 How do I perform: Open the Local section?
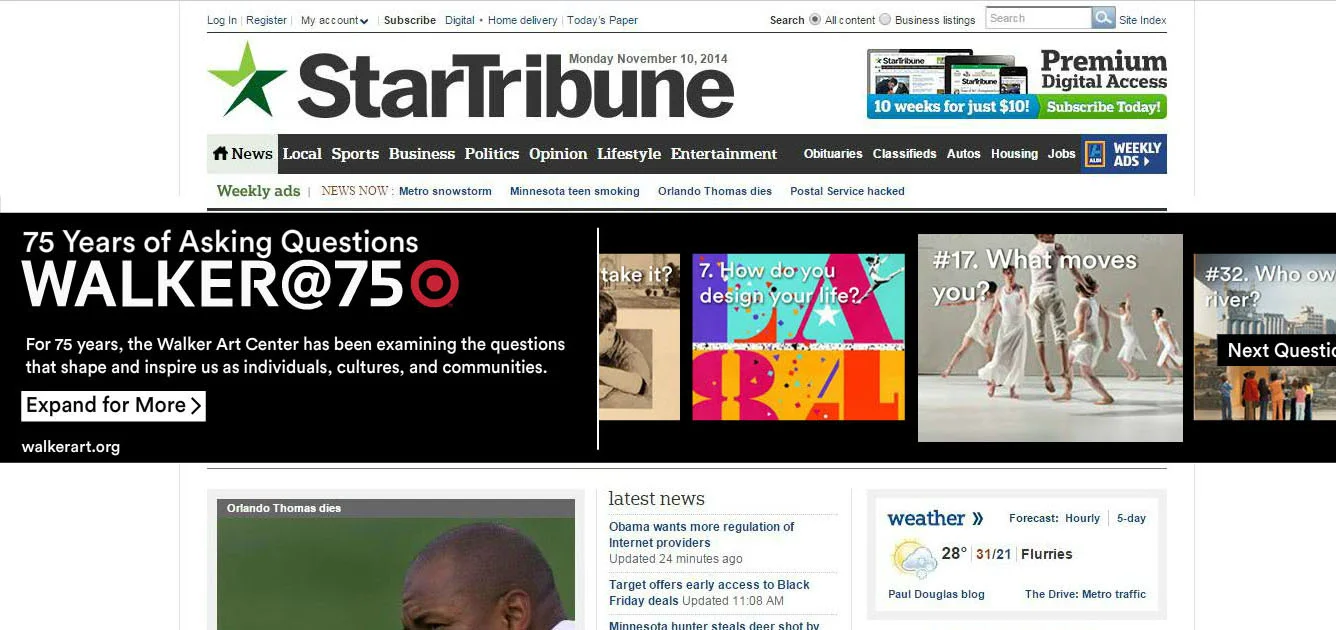[302, 154]
